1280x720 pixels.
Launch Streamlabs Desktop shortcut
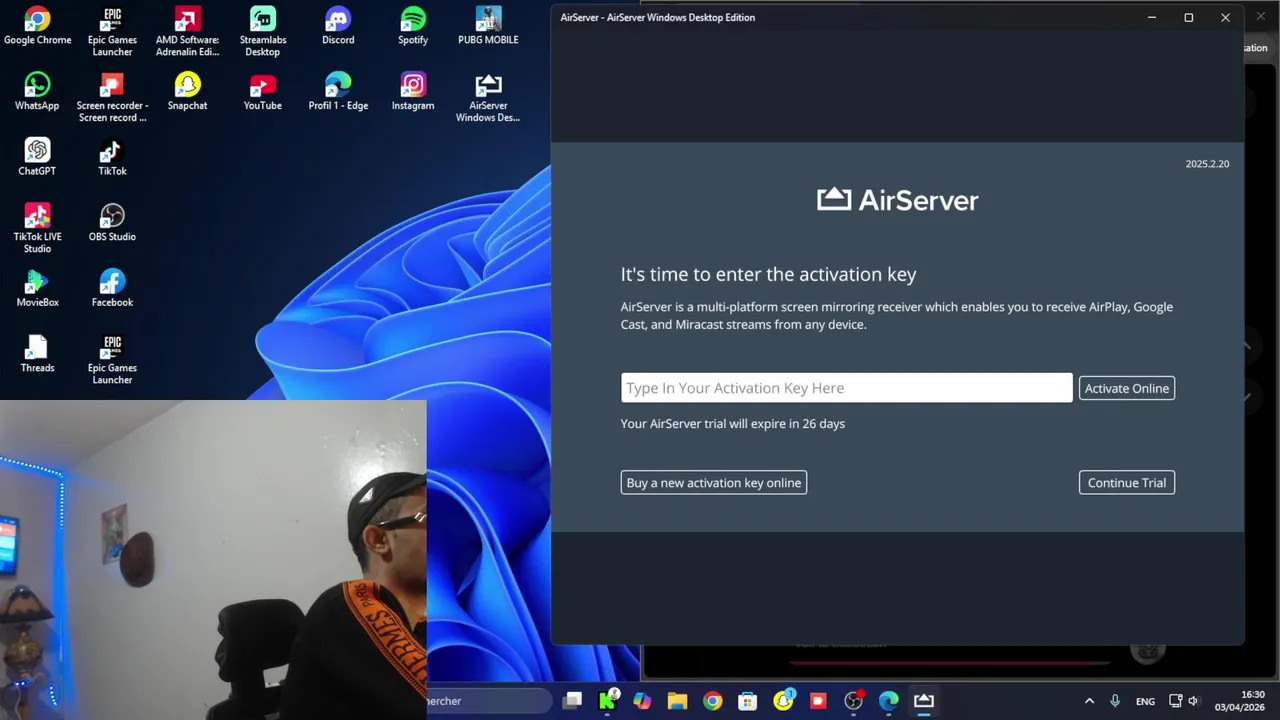click(x=262, y=32)
